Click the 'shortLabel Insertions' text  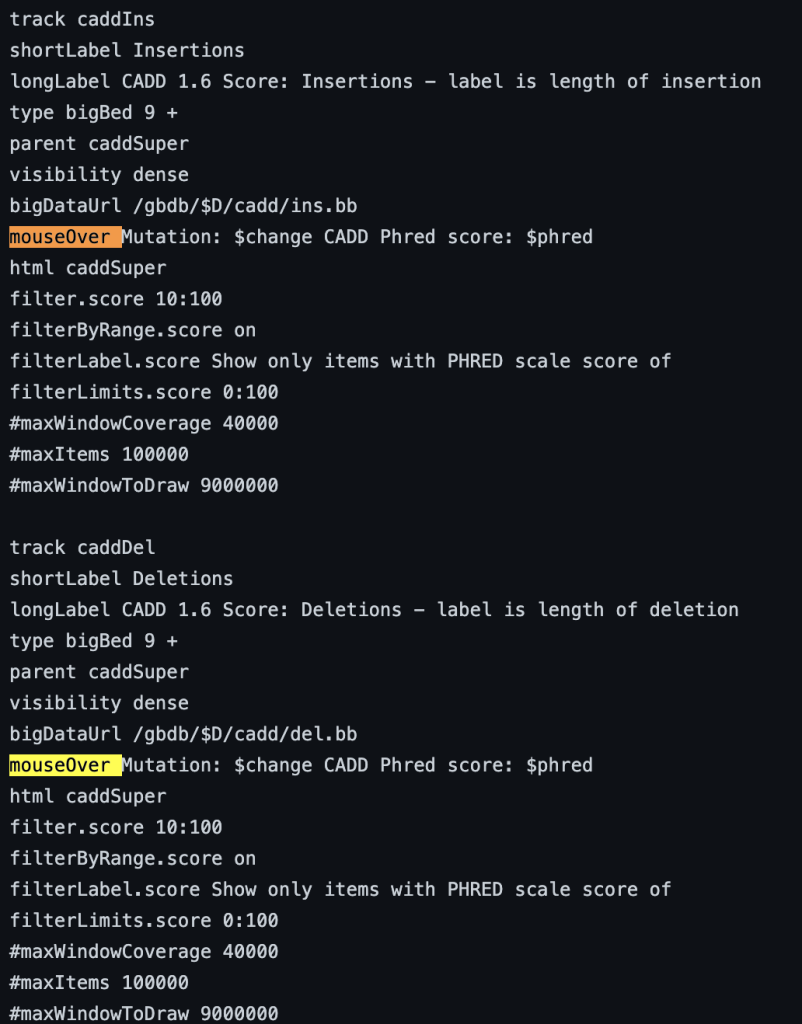coord(127,50)
